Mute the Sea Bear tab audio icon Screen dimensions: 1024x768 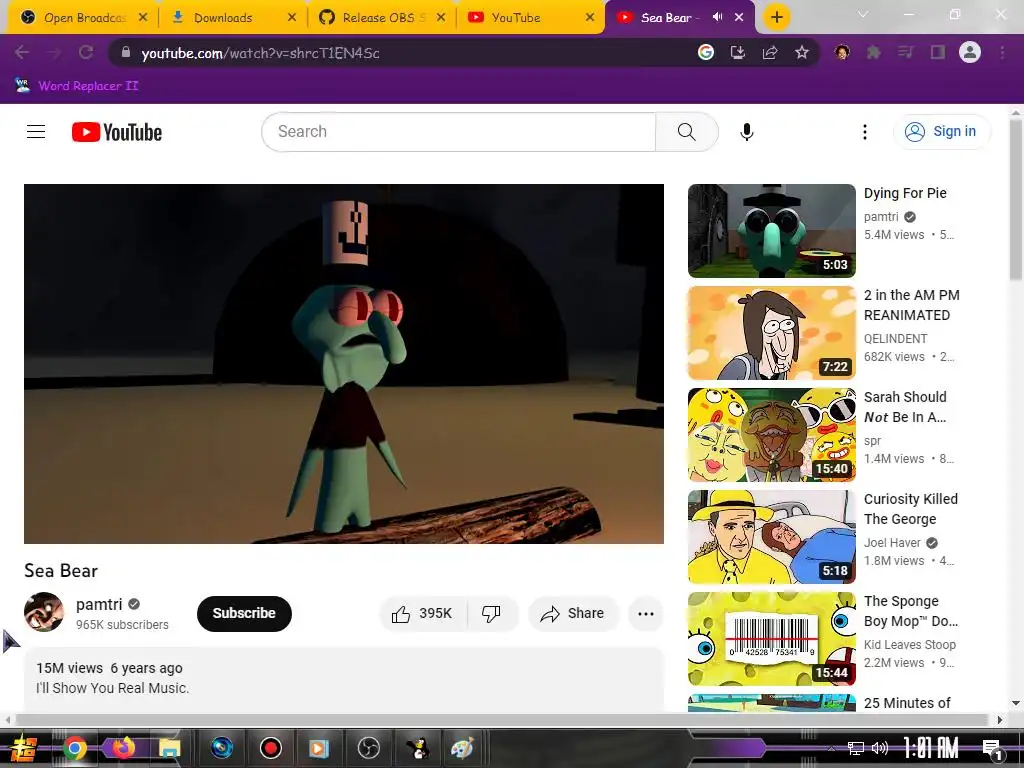(x=717, y=17)
